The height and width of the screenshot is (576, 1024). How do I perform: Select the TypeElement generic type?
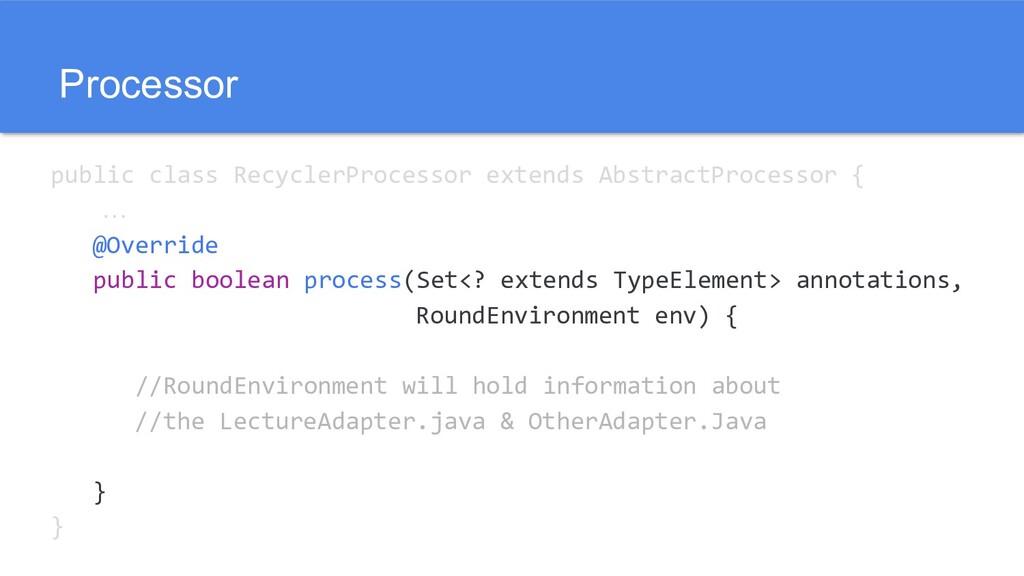click(689, 280)
